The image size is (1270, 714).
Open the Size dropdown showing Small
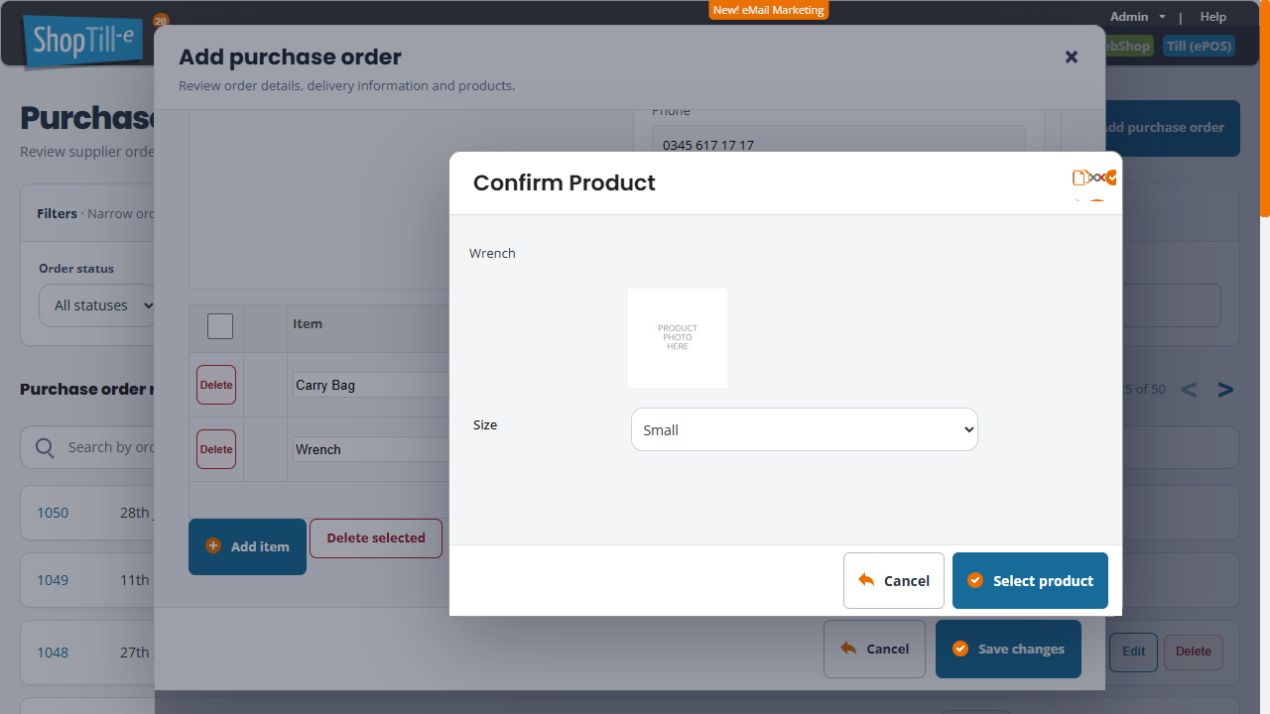[x=804, y=429]
